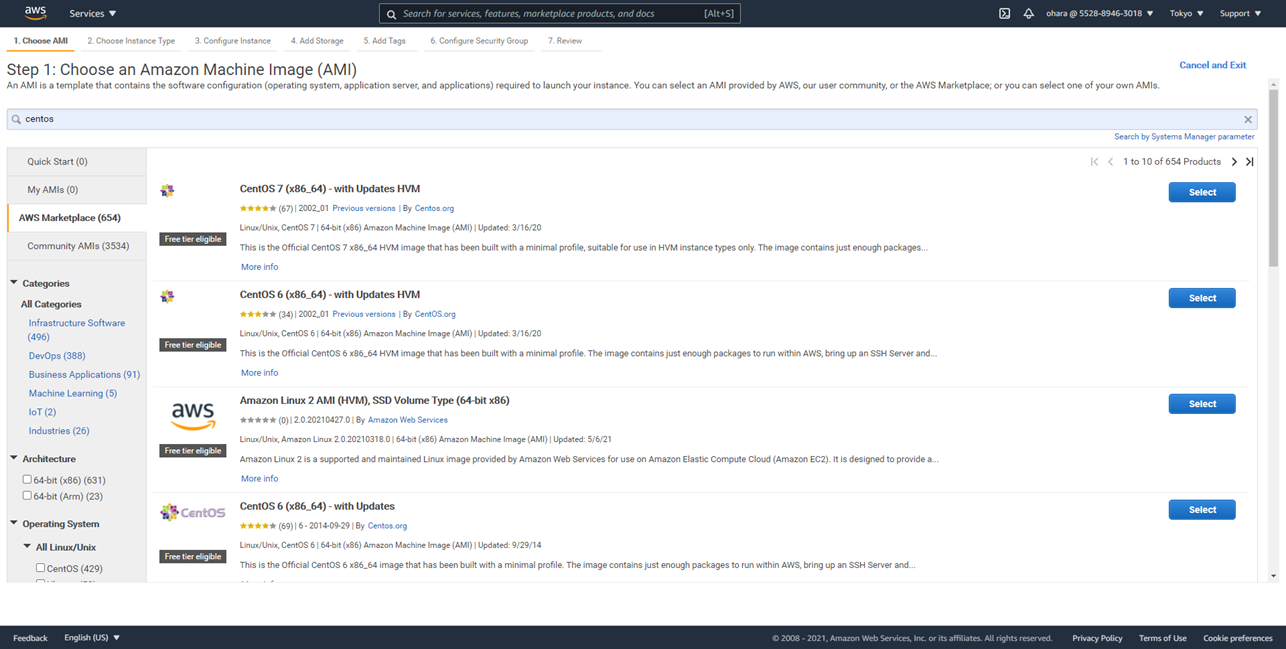Click the vertical scrollbar down arrow
This screenshot has width=1286, height=649.
point(1273,576)
